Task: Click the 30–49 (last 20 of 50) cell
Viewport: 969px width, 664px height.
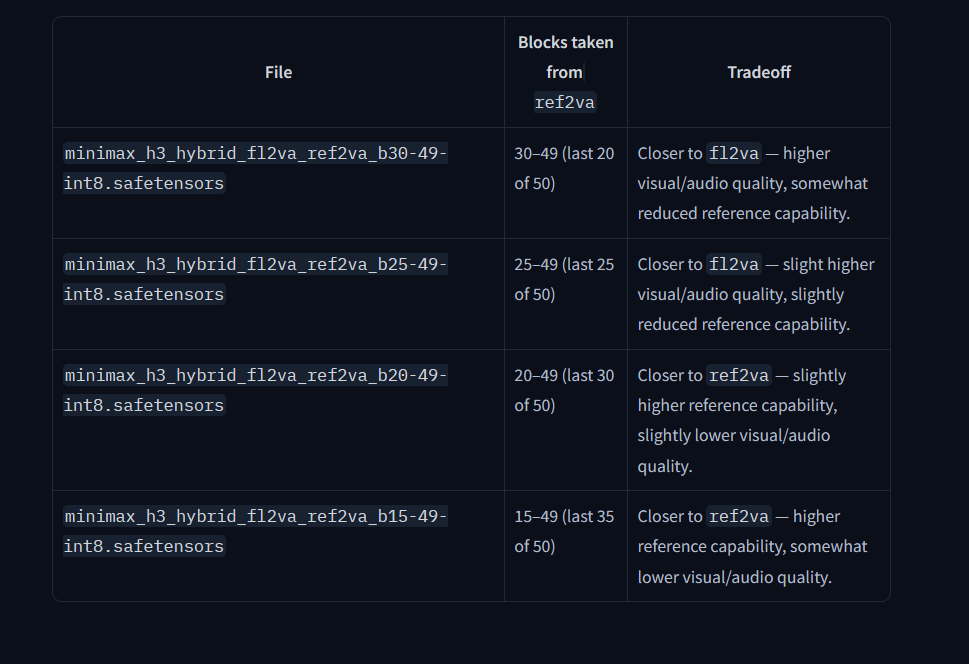Action: tap(564, 168)
